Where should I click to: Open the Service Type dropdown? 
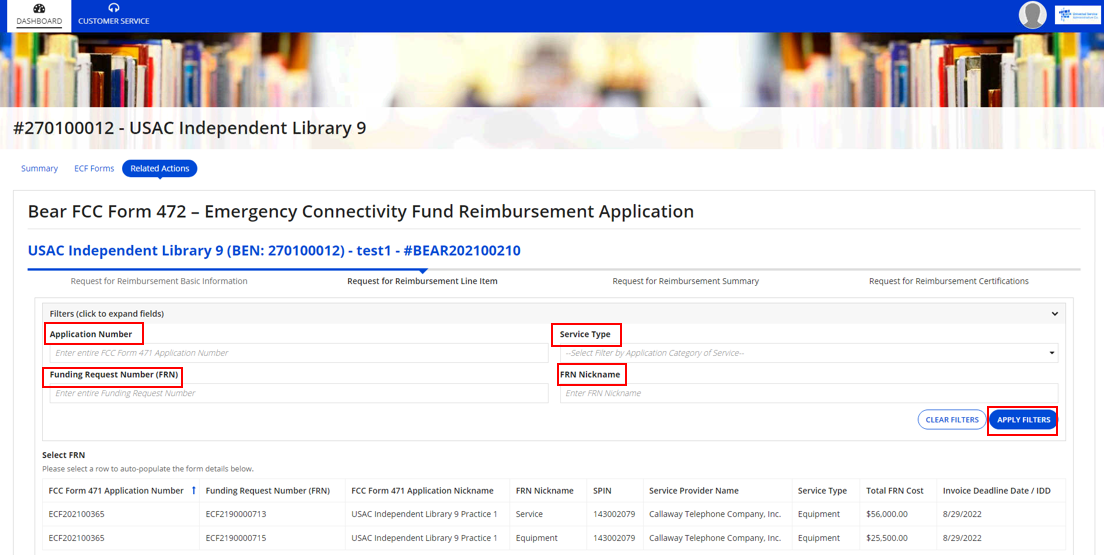809,353
